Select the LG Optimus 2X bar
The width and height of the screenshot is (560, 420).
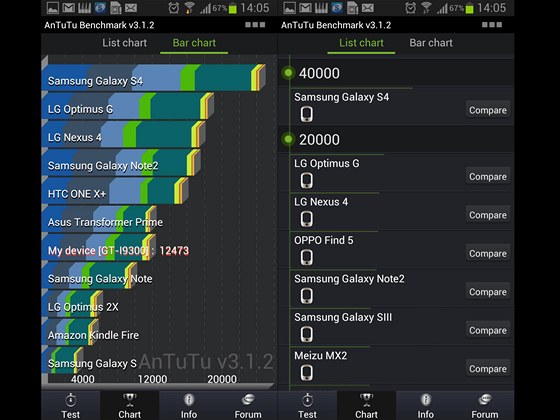pos(72,303)
